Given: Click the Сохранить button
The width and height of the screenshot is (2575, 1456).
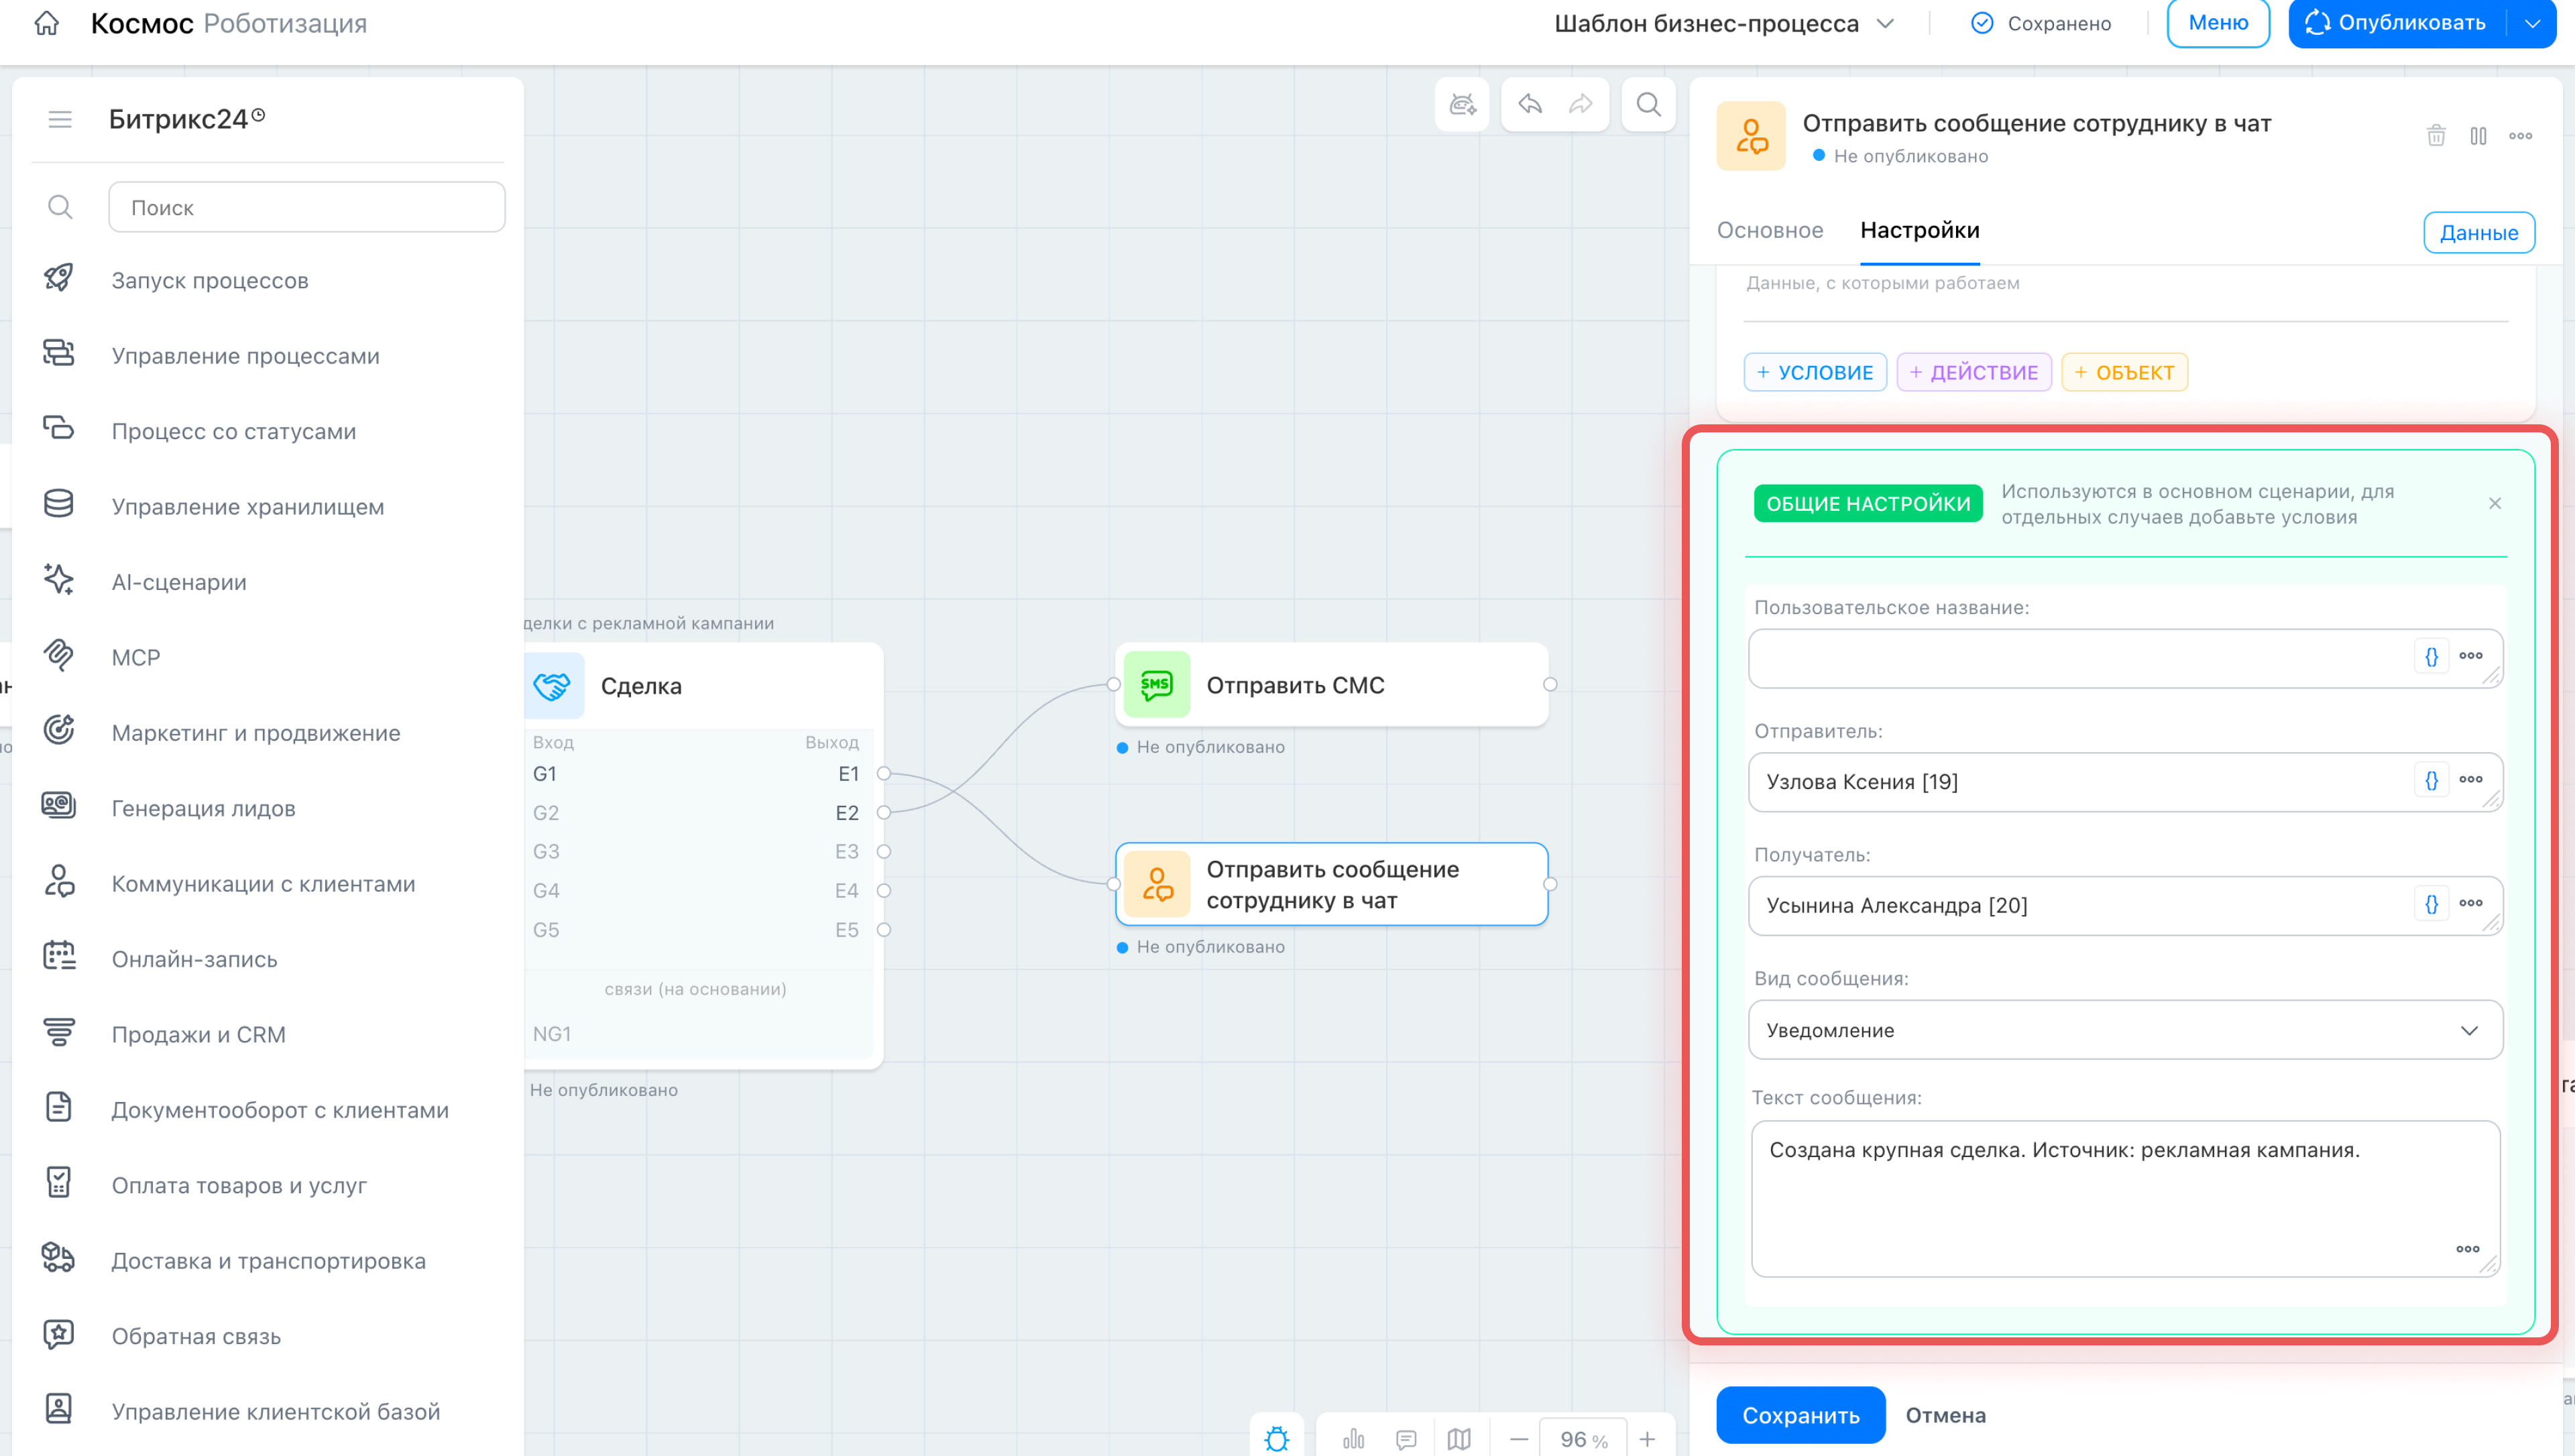Looking at the screenshot, I should point(1801,1414).
